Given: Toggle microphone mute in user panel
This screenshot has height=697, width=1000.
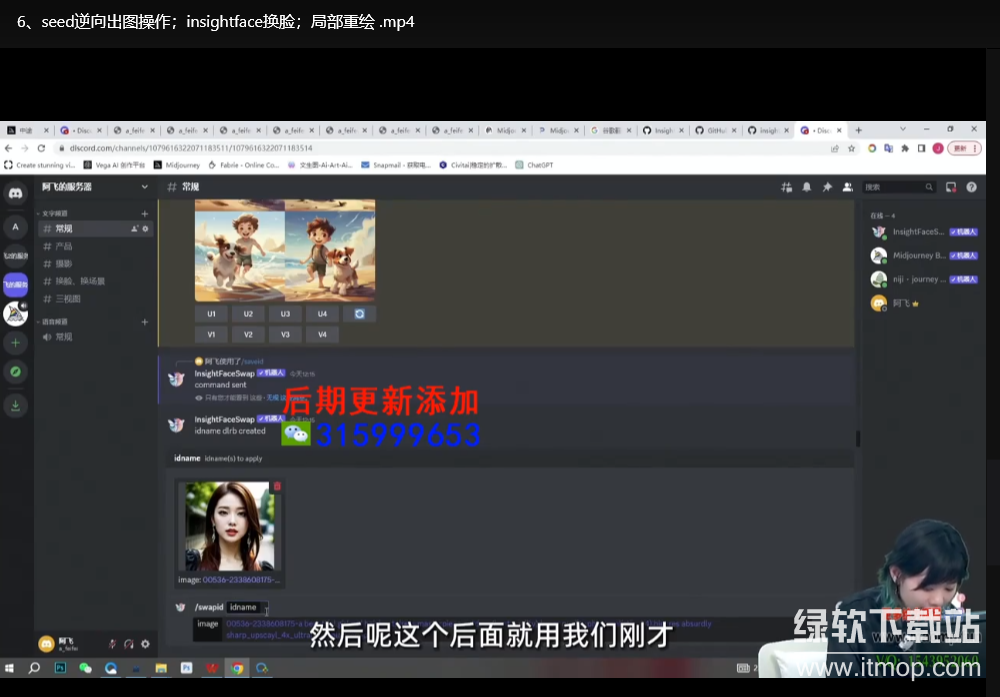Looking at the screenshot, I should pyautogui.click(x=113, y=644).
